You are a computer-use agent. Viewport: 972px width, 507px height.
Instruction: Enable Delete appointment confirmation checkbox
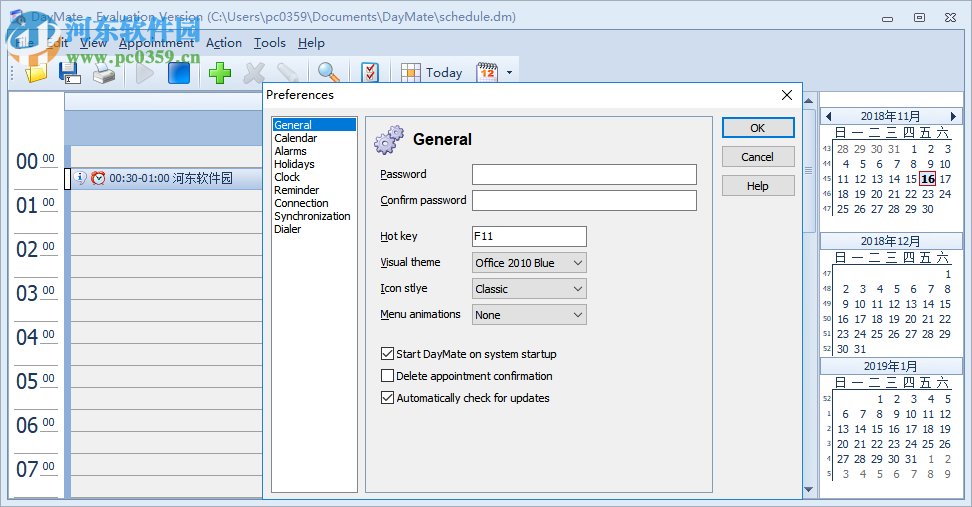click(388, 376)
